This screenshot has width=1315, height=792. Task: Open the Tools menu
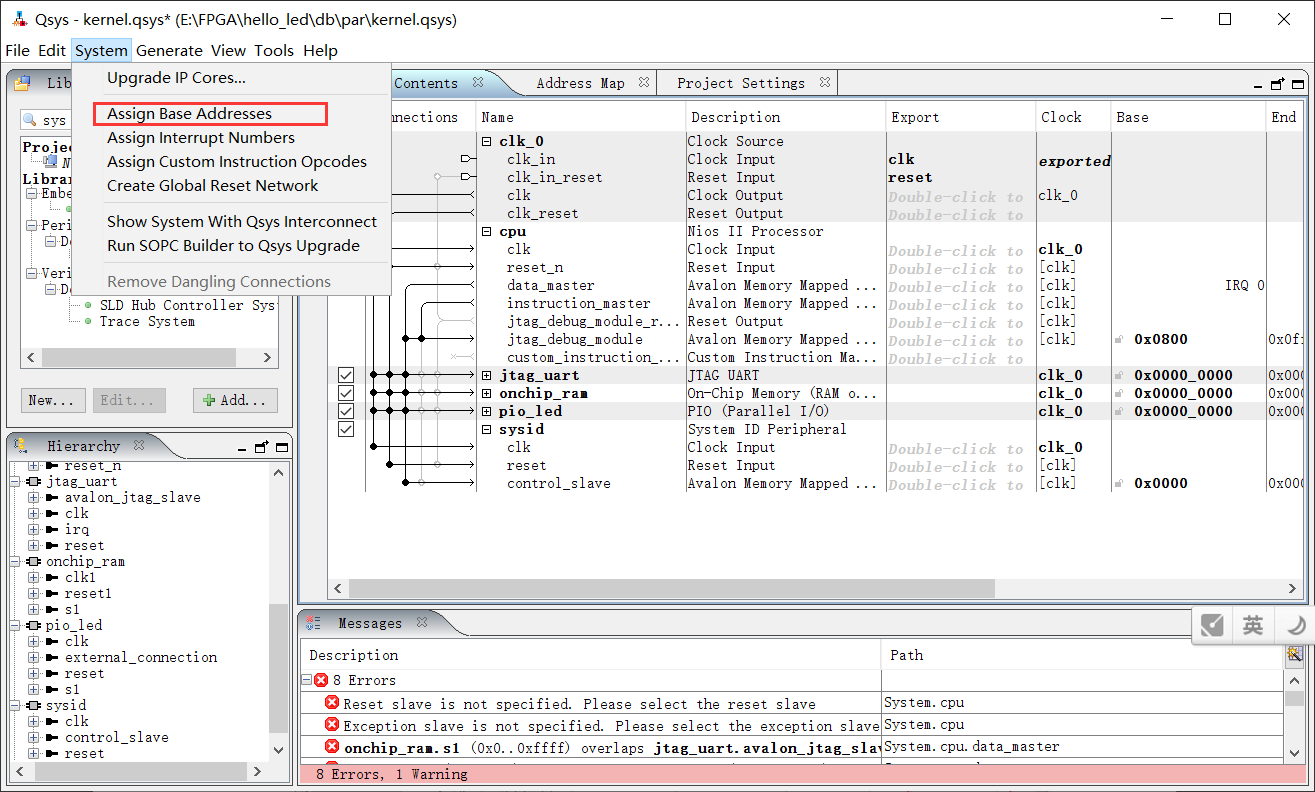[x=274, y=50]
